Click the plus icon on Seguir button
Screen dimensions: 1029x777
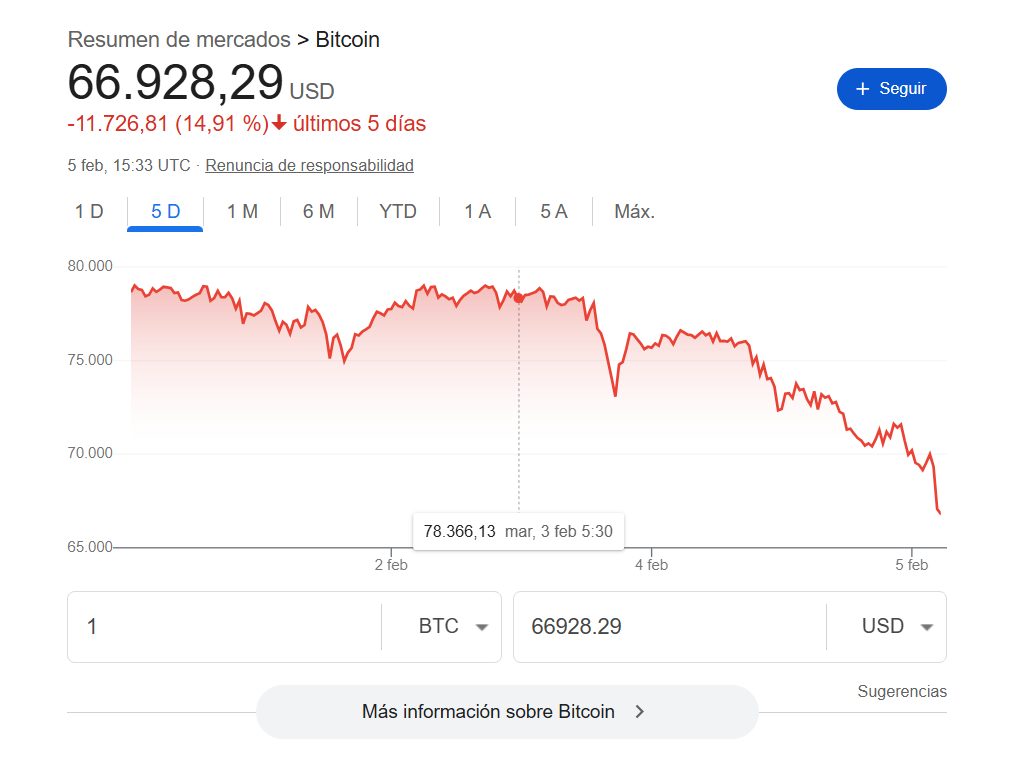point(863,89)
